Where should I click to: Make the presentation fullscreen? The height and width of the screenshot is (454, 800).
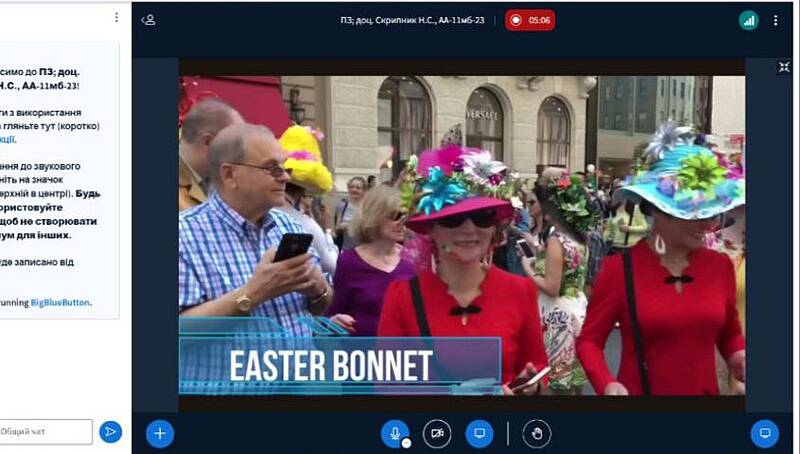click(784, 67)
